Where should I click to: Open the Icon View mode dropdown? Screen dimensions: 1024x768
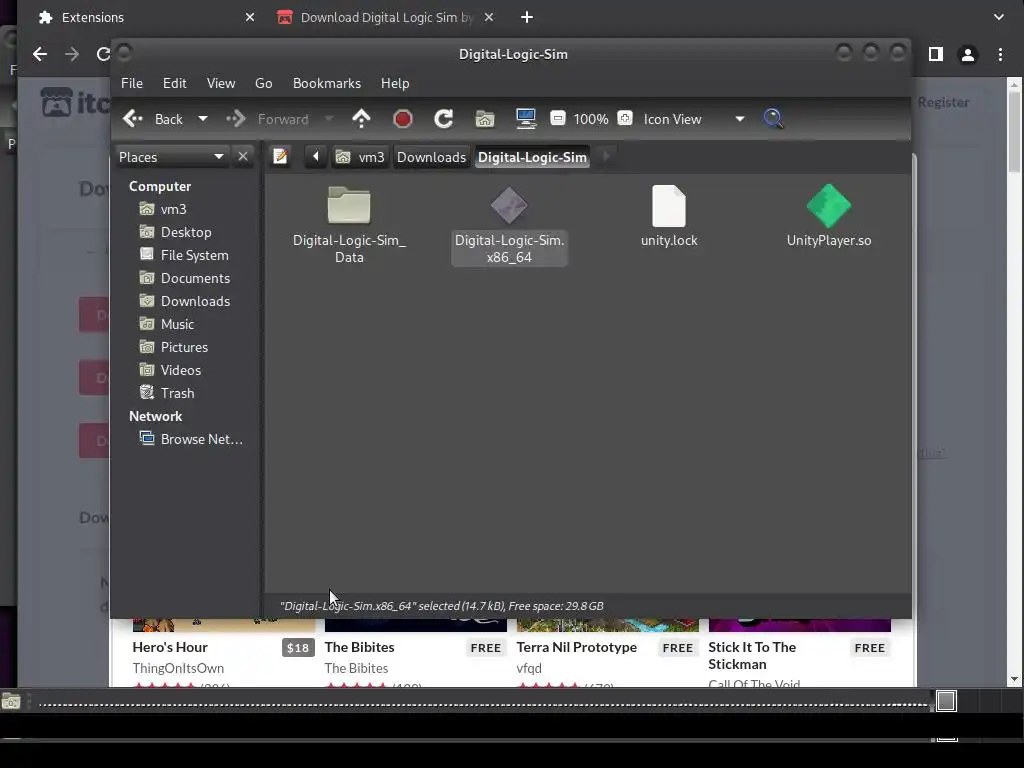click(x=694, y=119)
